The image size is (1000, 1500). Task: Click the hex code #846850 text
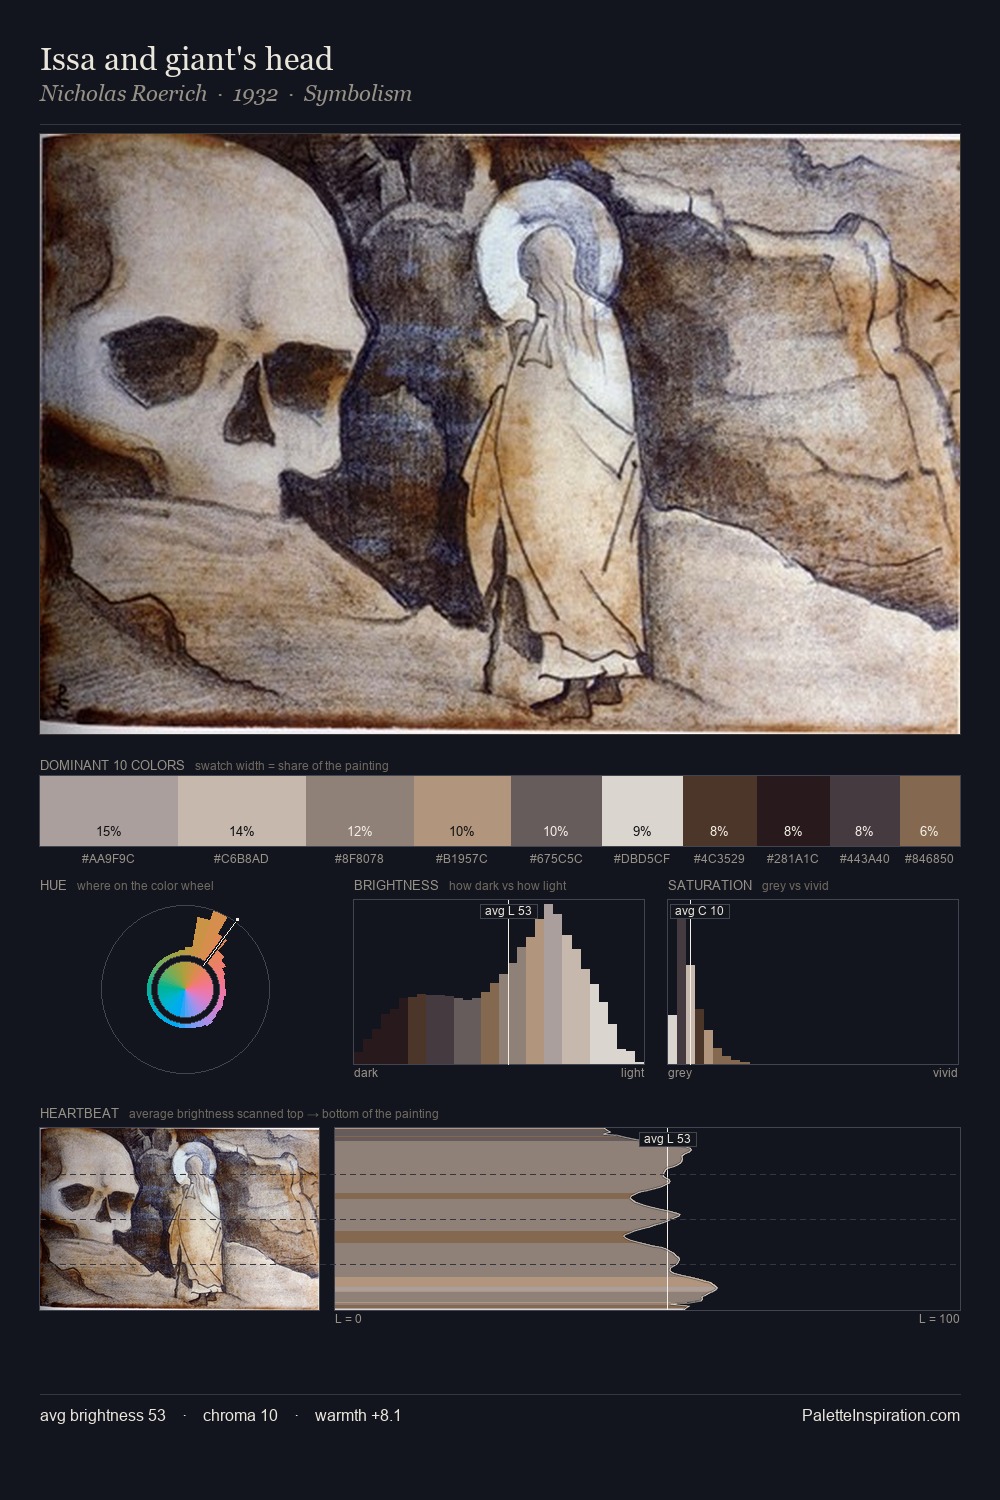click(929, 859)
